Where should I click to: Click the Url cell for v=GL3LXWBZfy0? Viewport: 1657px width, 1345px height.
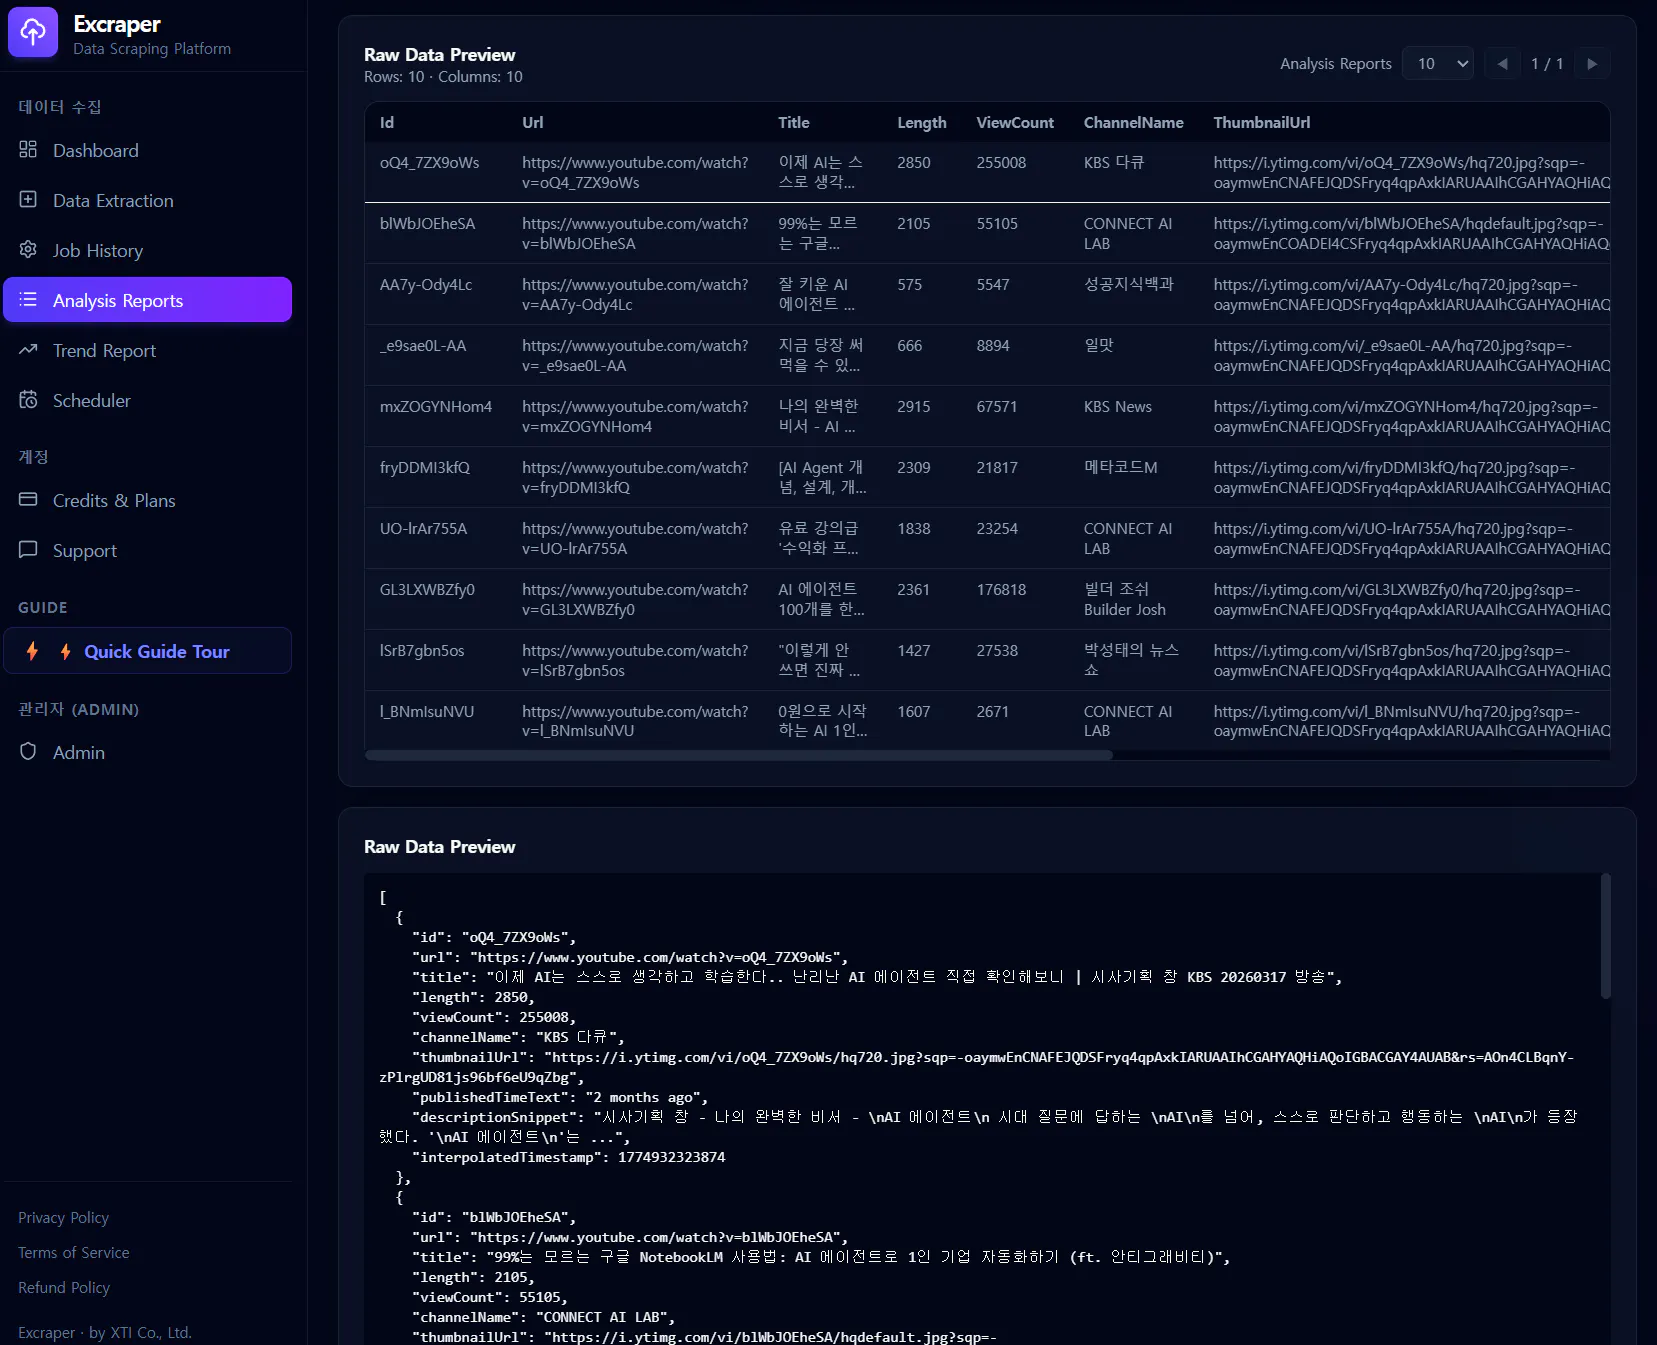635,600
